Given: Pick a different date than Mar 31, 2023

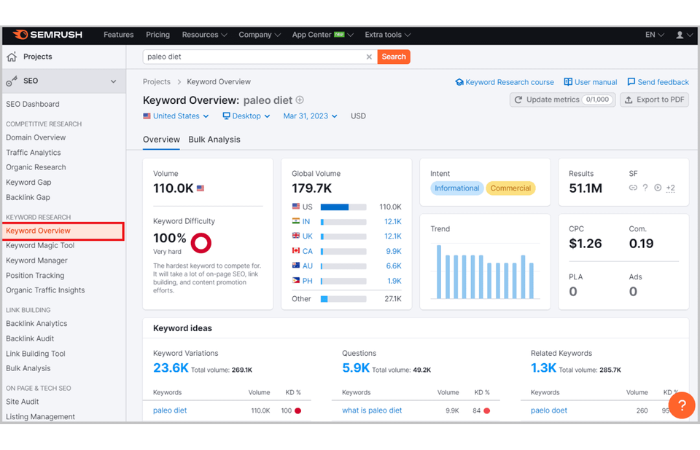Looking at the screenshot, I should [310, 116].
